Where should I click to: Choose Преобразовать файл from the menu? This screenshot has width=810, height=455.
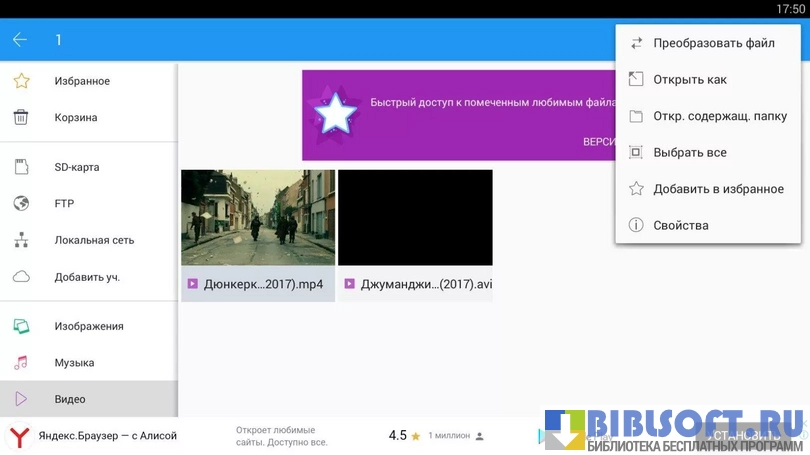(713, 43)
